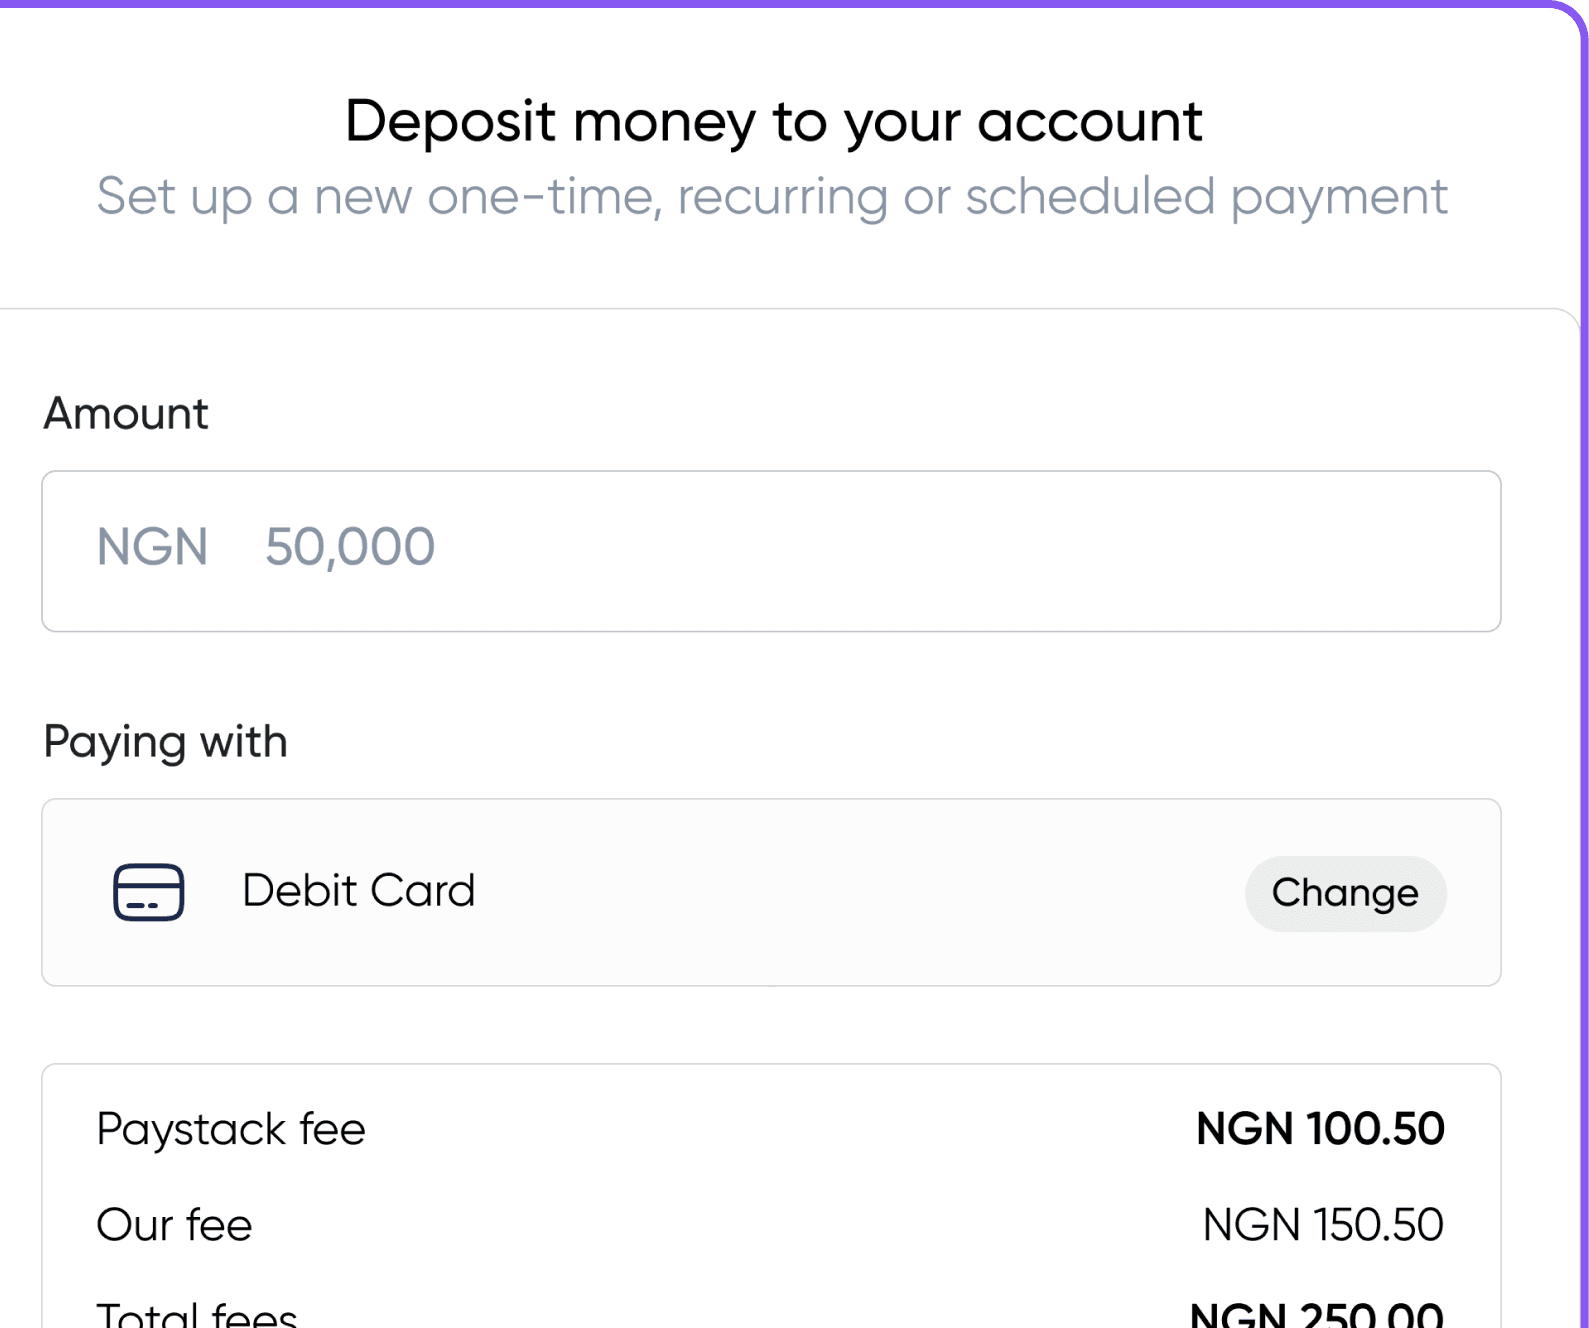Click the Amount field label
The image size is (1589, 1328).
pos(126,413)
